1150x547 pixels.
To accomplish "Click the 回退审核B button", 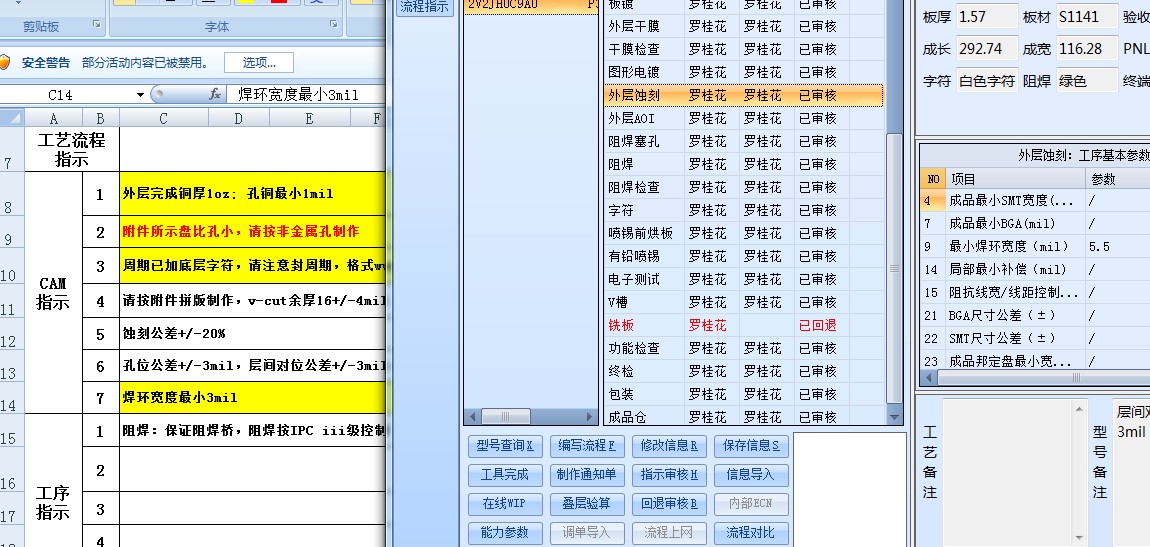I will pyautogui.click(x=669, y=504).
